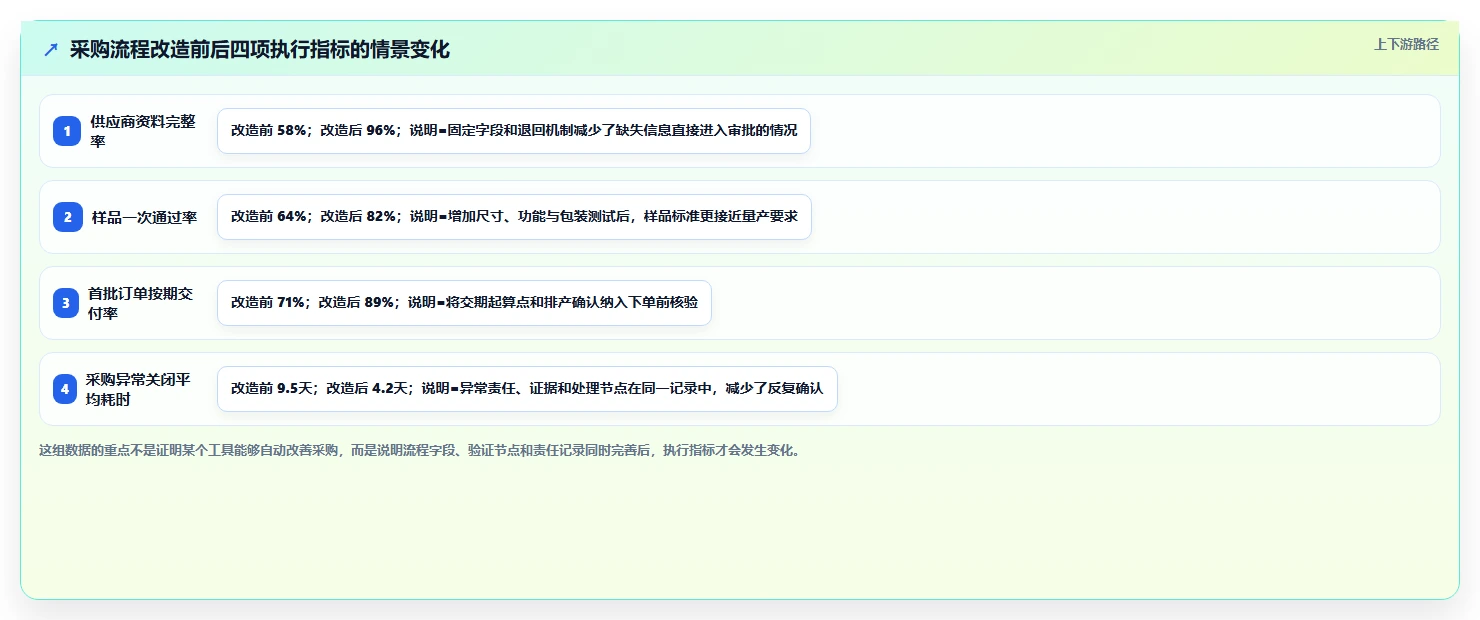Click the 采购异常关闭平均耗时 label
The image size is (1480, 620).
(x=139, y=389)
